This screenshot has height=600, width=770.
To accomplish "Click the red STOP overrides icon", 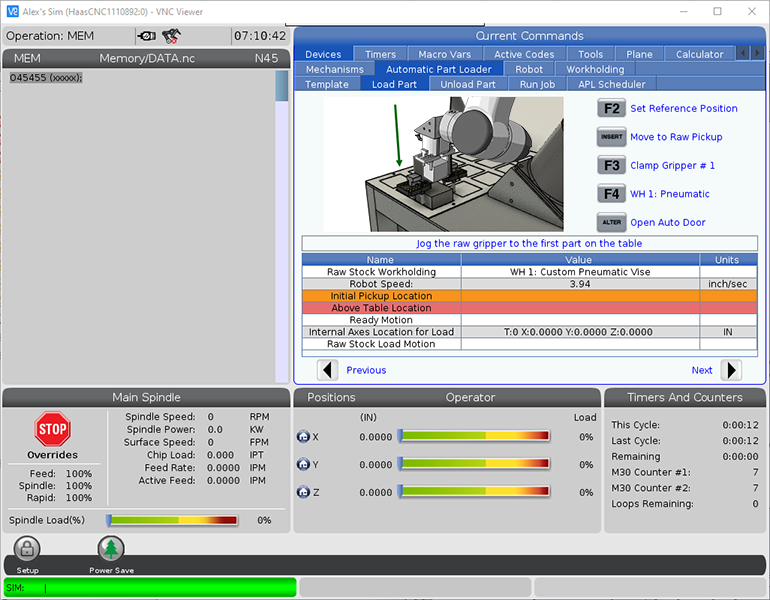I will point(52,429).
